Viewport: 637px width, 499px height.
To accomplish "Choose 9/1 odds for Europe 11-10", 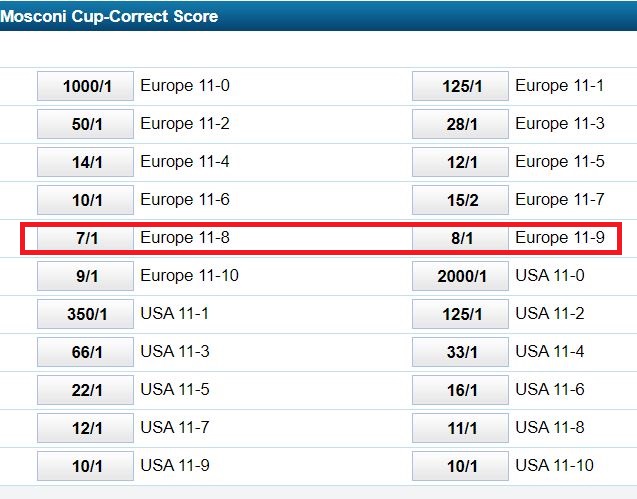I will [x=86, y=276].
